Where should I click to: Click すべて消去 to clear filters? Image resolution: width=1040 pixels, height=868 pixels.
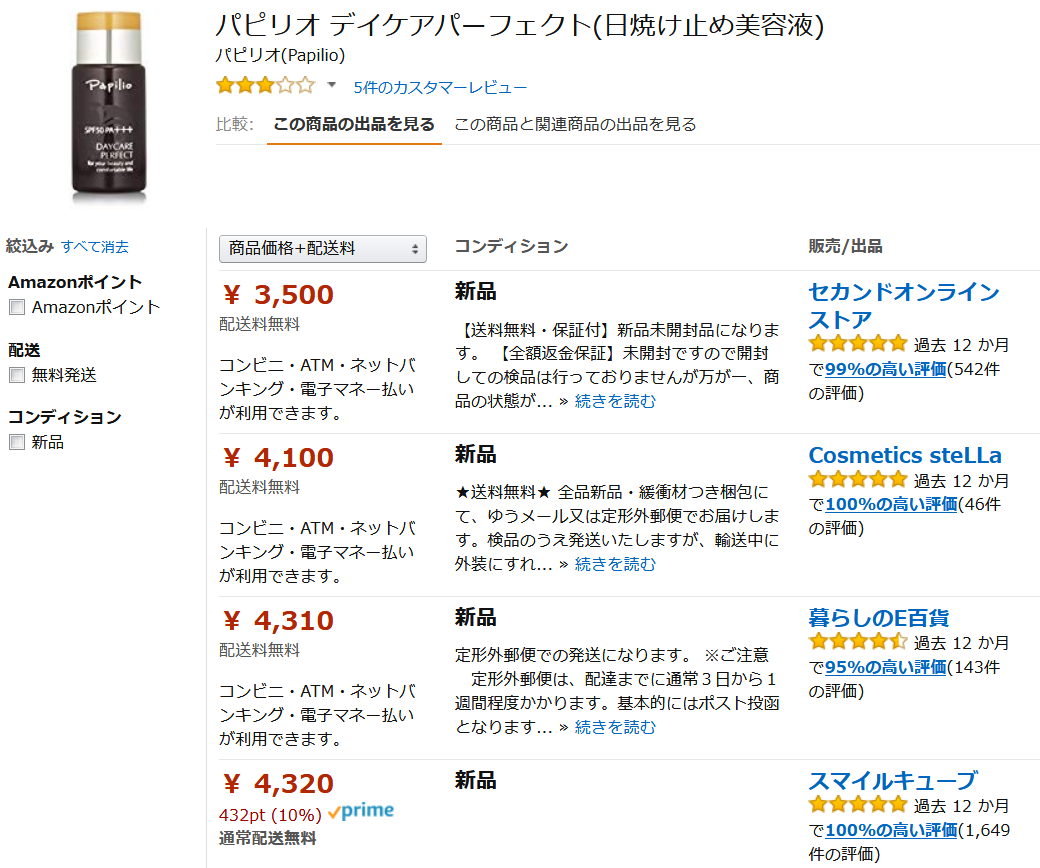[95, 247]
